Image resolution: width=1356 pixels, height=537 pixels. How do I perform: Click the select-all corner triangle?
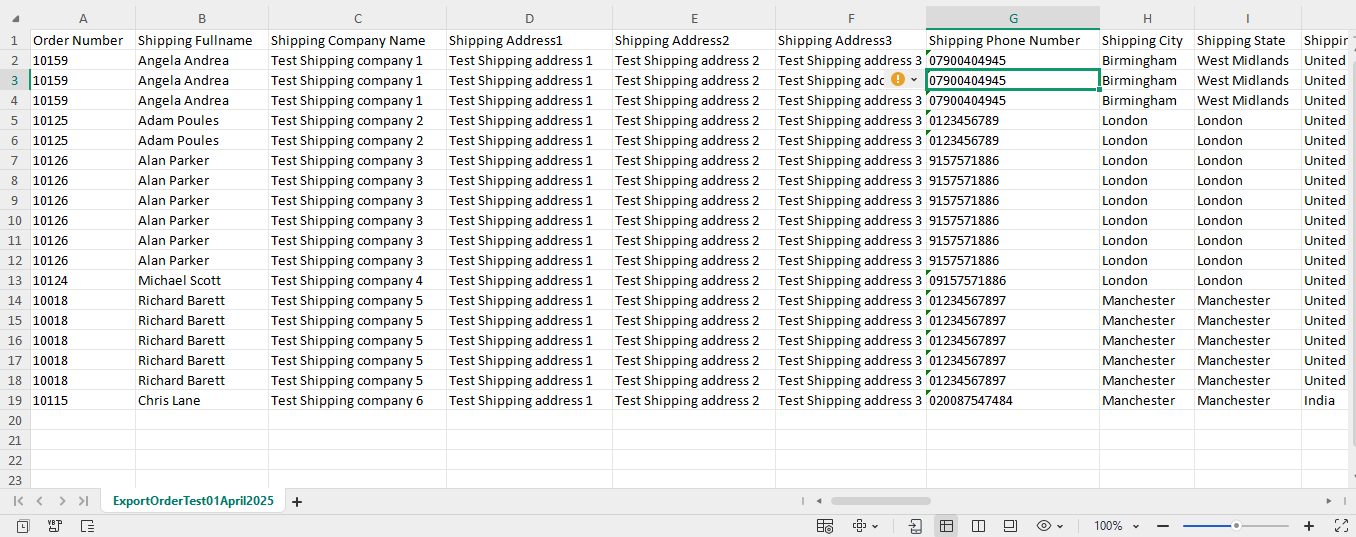coord(16,18)
